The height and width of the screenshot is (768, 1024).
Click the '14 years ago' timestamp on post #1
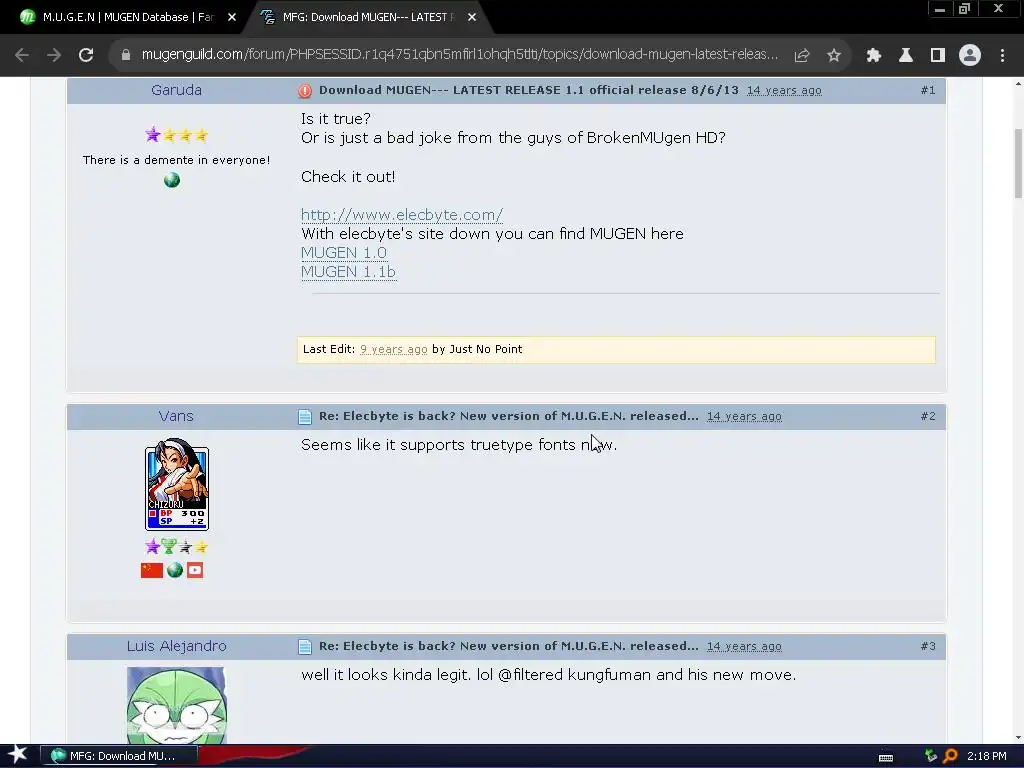784,91
